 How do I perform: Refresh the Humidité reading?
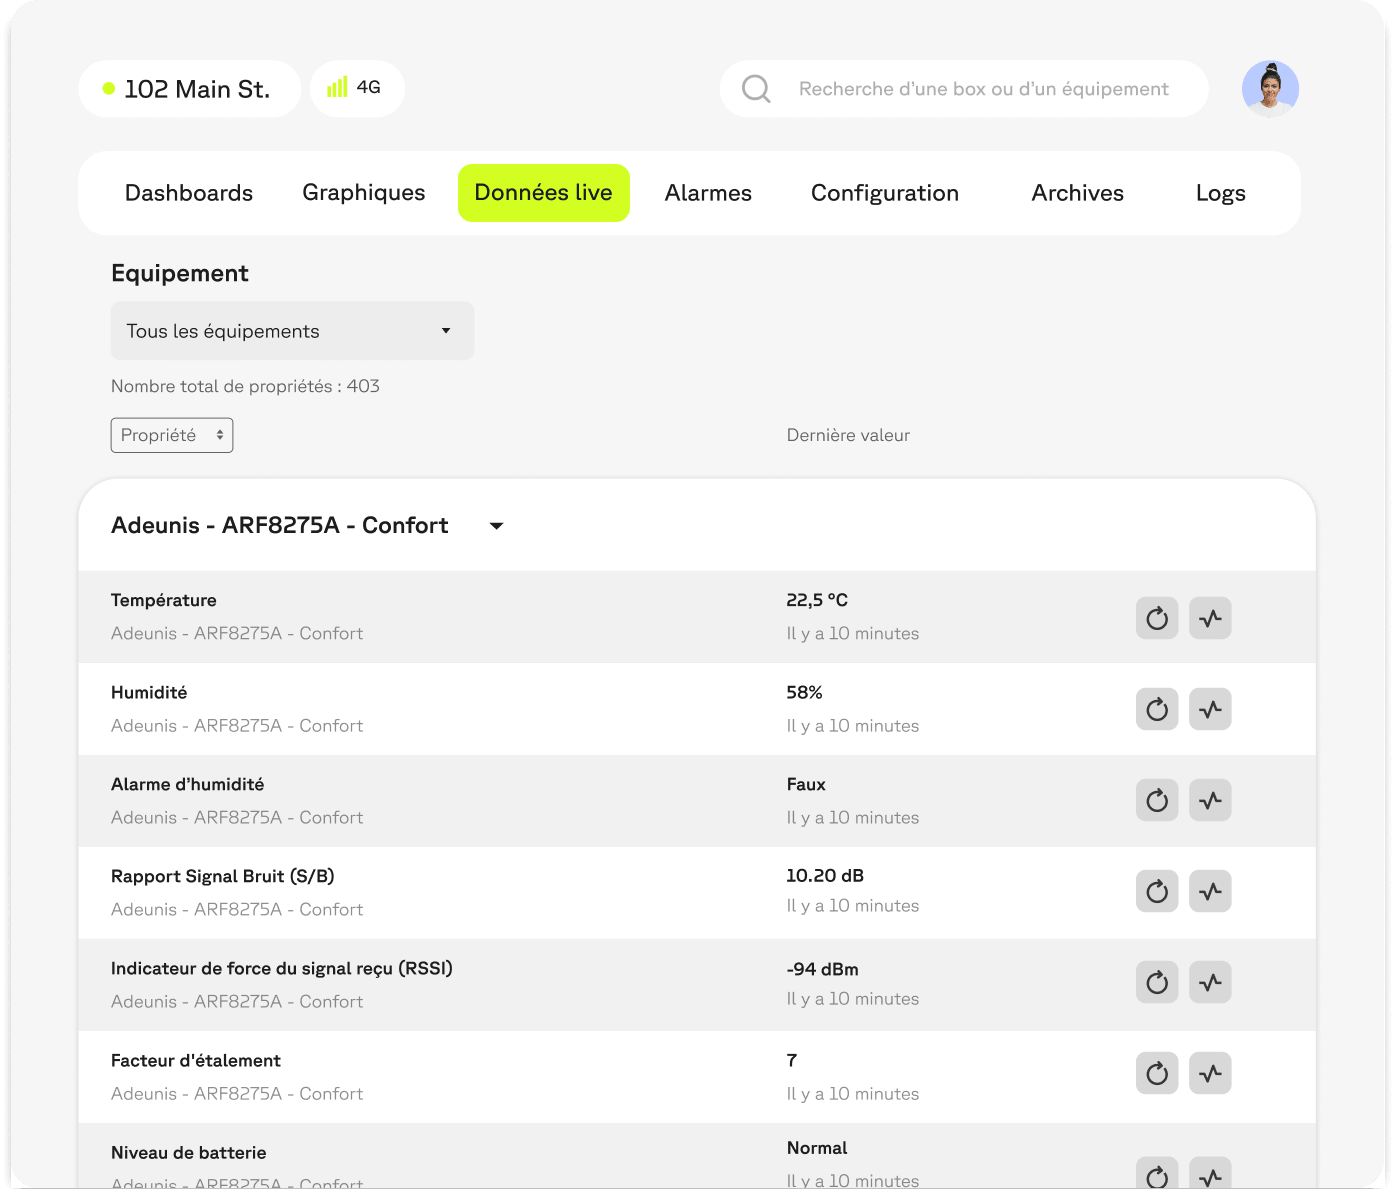(1157, 709)
